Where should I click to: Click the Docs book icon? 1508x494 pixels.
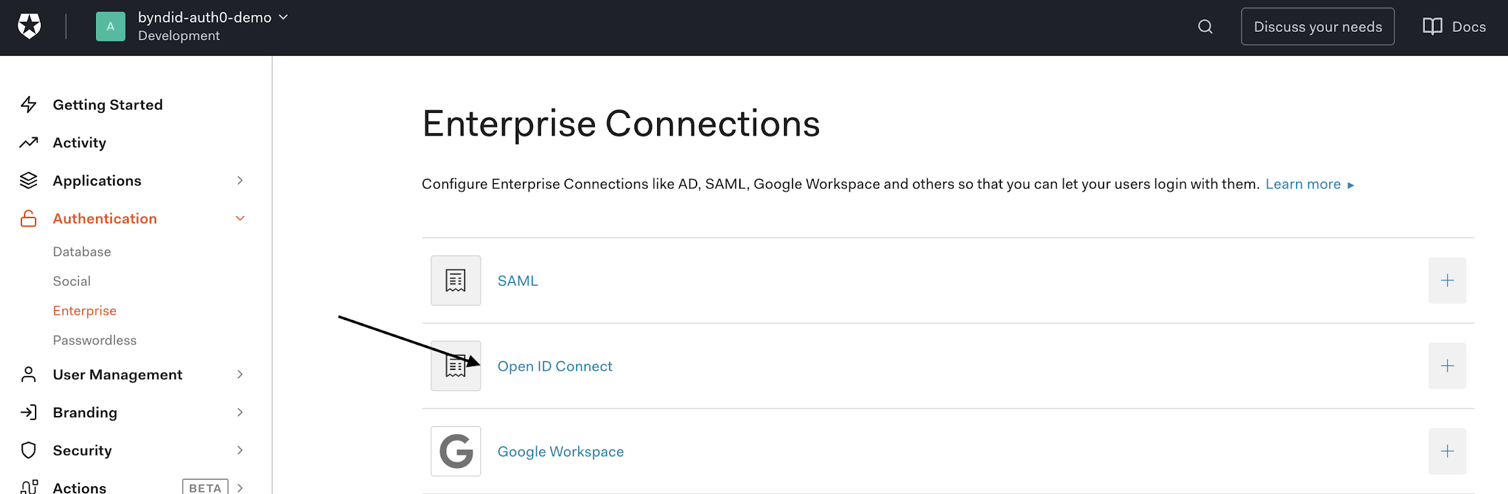[1432, 27]
